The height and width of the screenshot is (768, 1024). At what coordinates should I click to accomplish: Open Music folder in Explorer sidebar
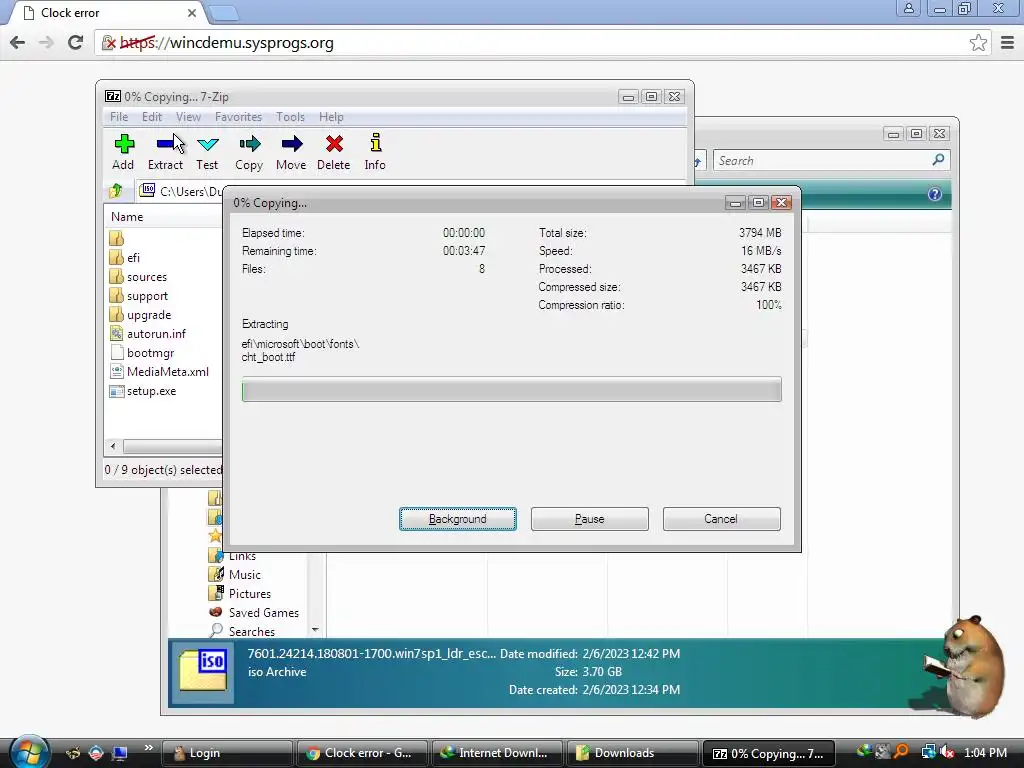pos(244,575)
